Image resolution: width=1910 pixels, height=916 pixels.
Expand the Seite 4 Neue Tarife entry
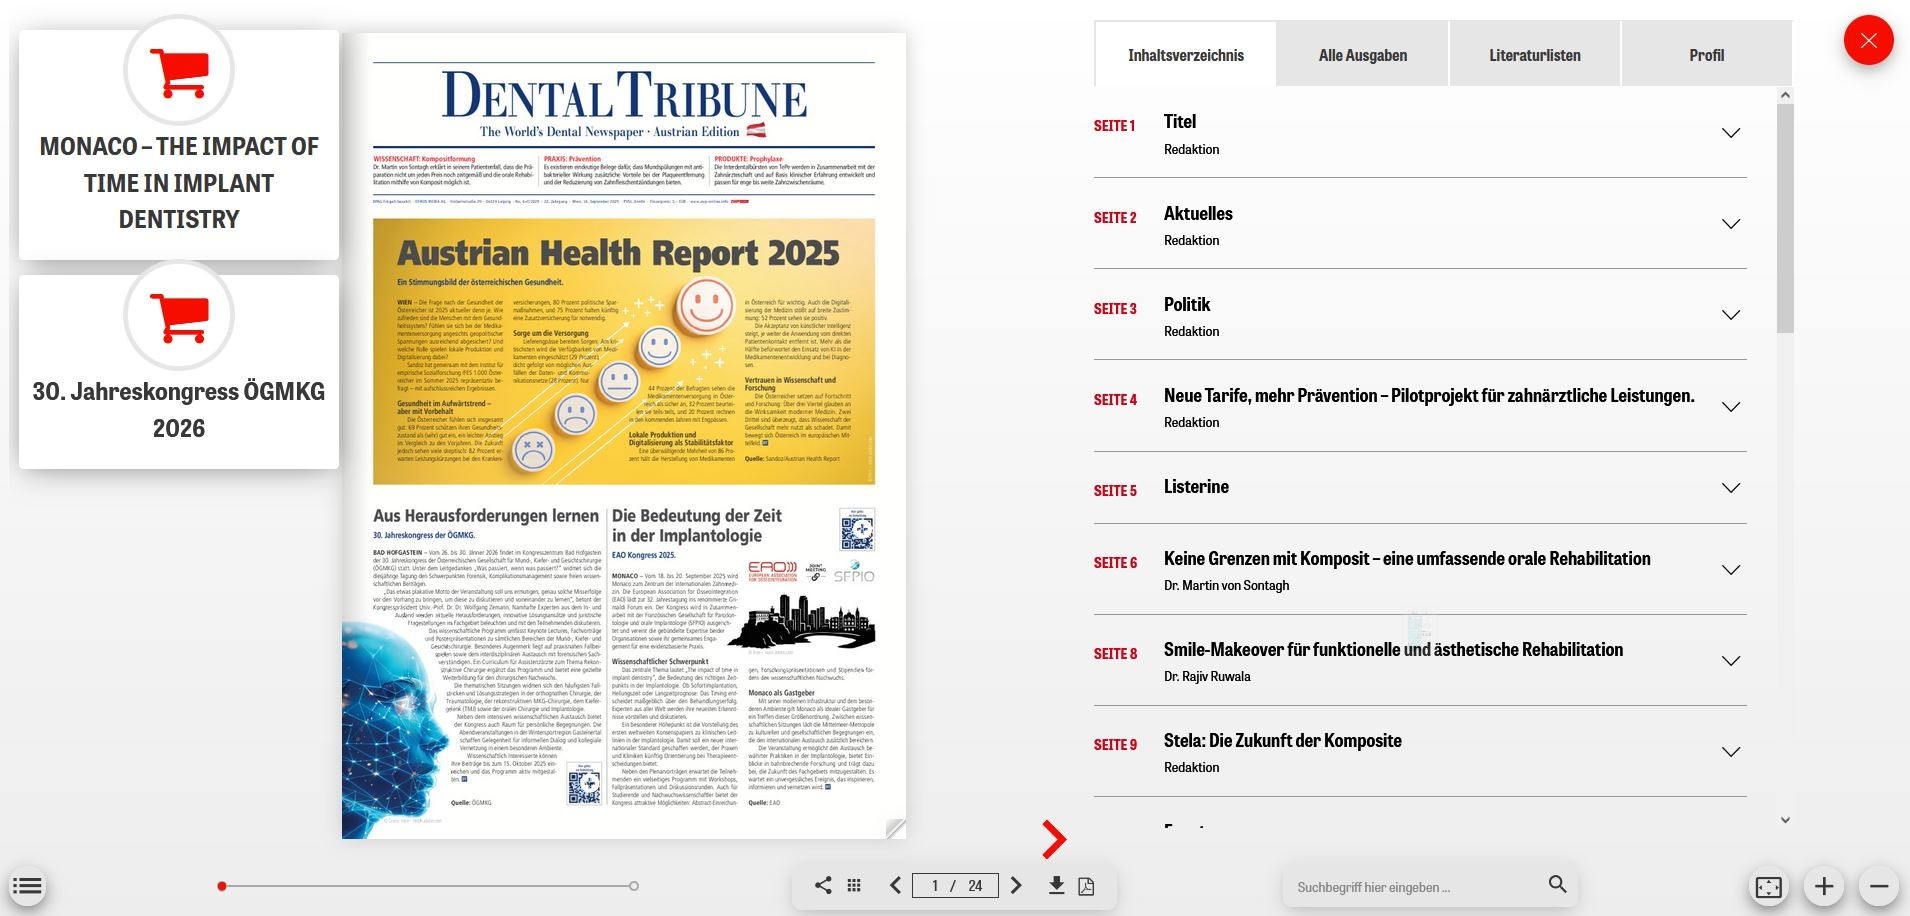[x=1731, y=407]
